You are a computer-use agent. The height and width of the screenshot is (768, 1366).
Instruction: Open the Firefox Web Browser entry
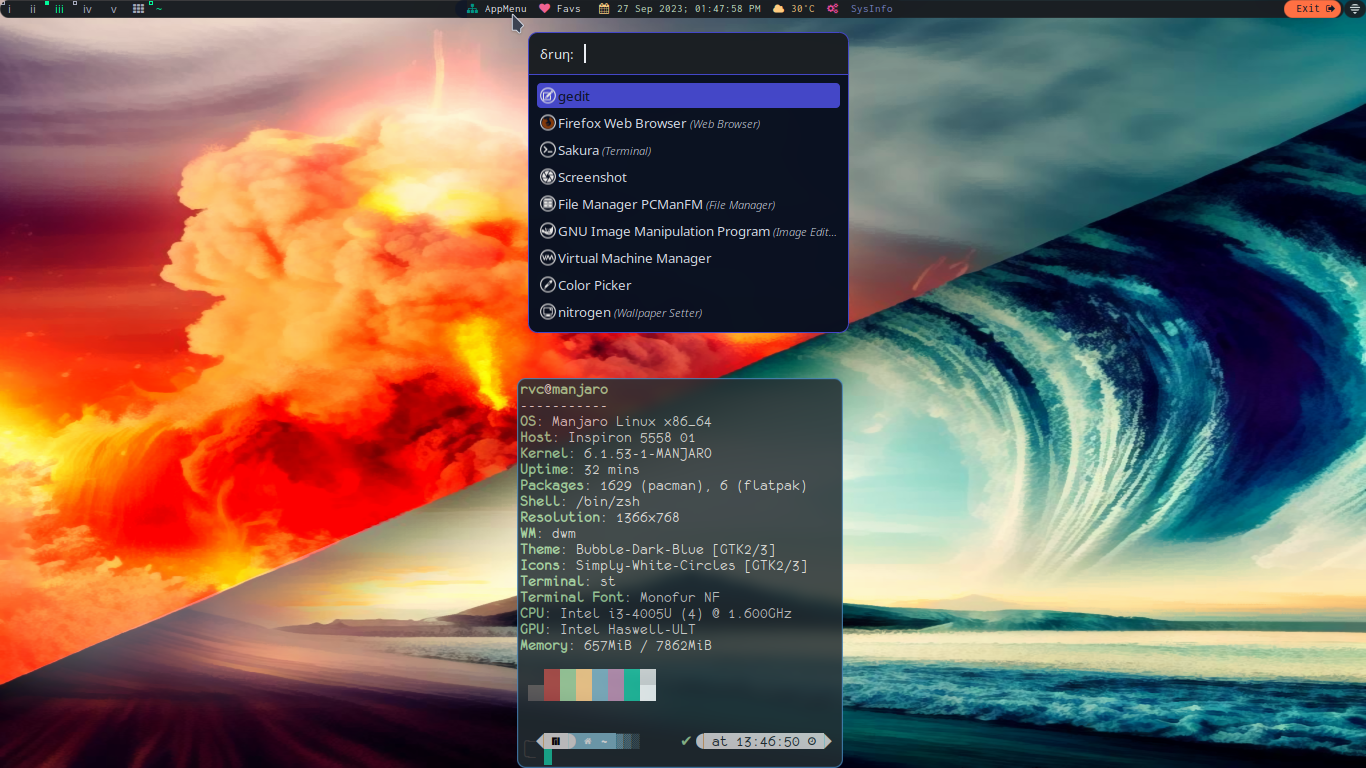point(548,122)
